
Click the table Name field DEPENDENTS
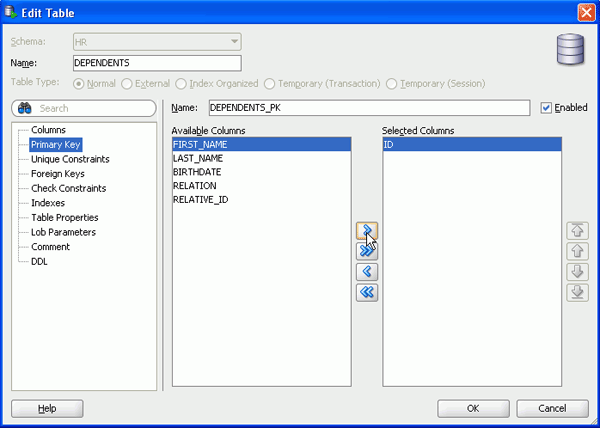click(157, 63)
